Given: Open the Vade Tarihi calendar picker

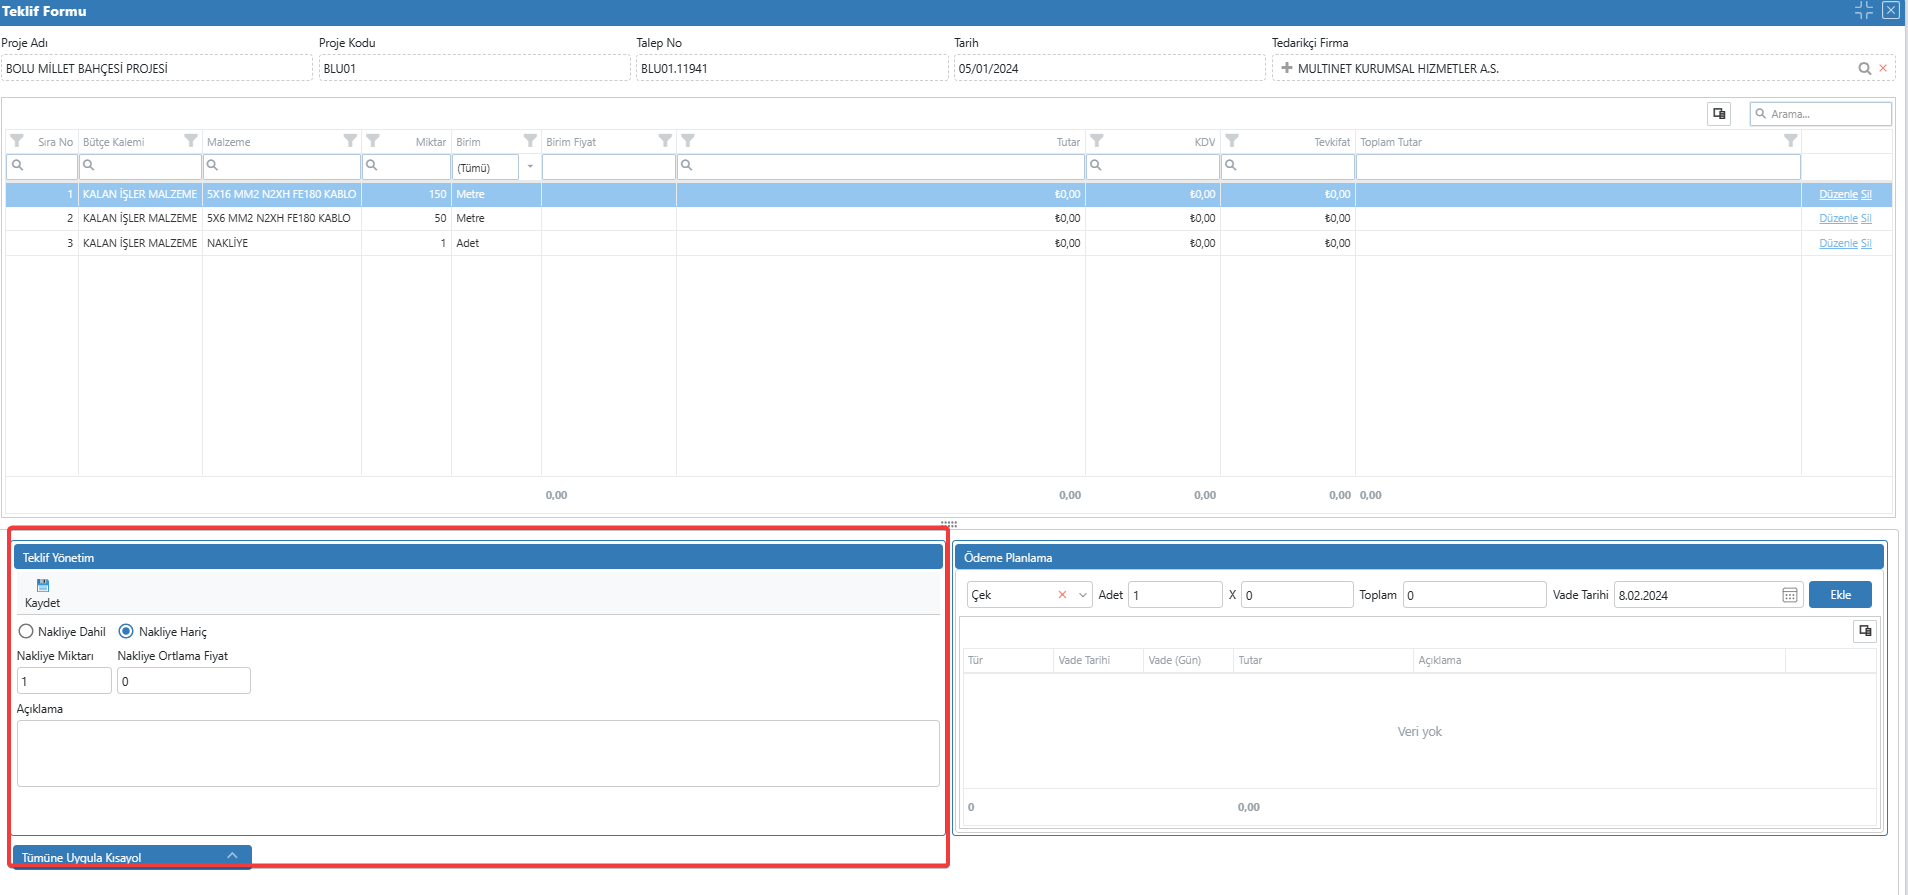Looking at the screenshot, I should (x=1790, y=595).
